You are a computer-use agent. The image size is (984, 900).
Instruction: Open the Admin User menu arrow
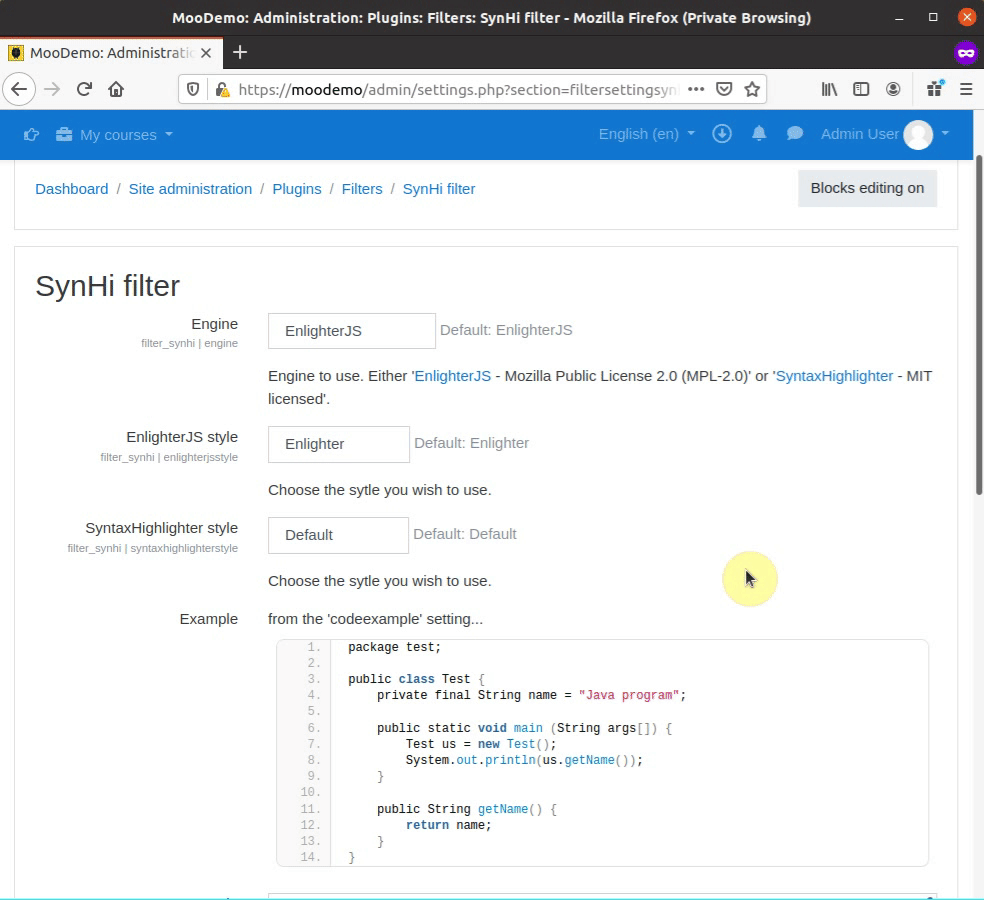tap(945, 134)
